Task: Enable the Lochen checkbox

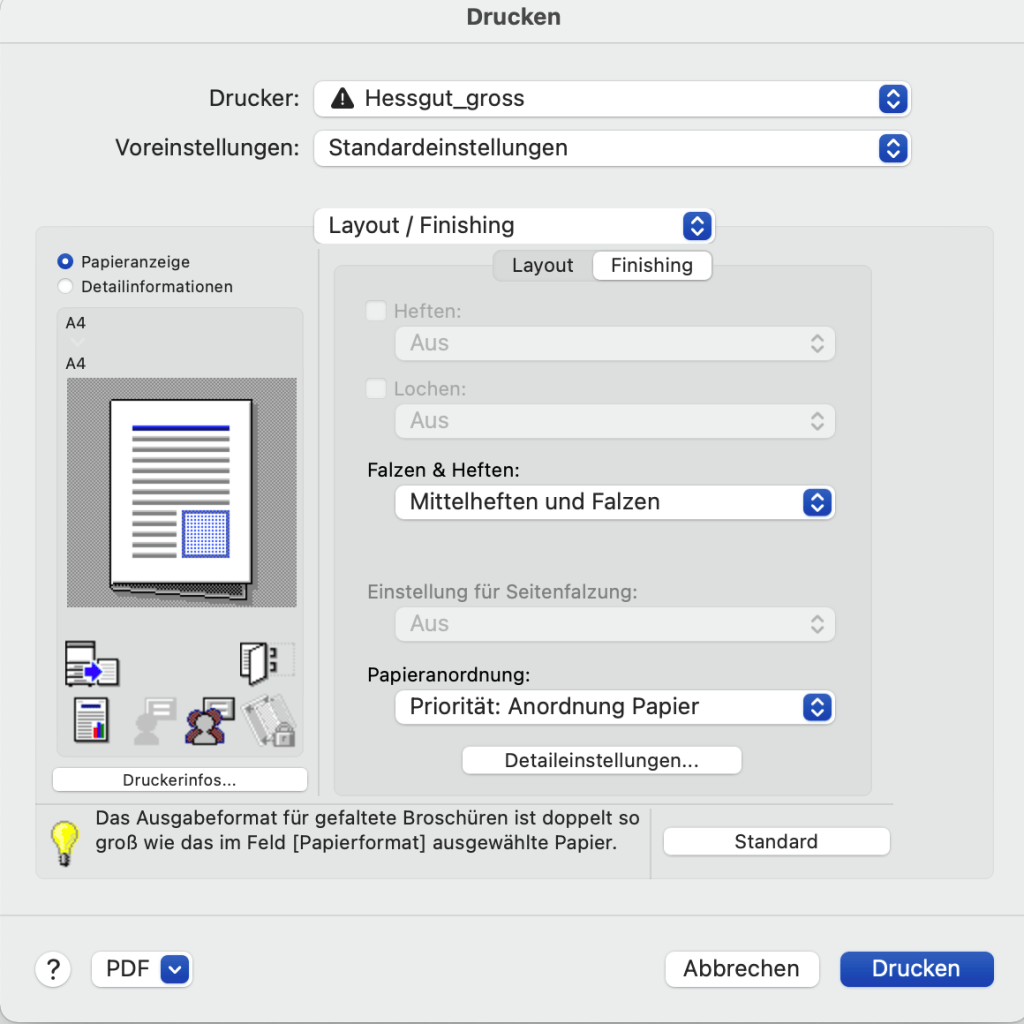Action: coord(377,389)
